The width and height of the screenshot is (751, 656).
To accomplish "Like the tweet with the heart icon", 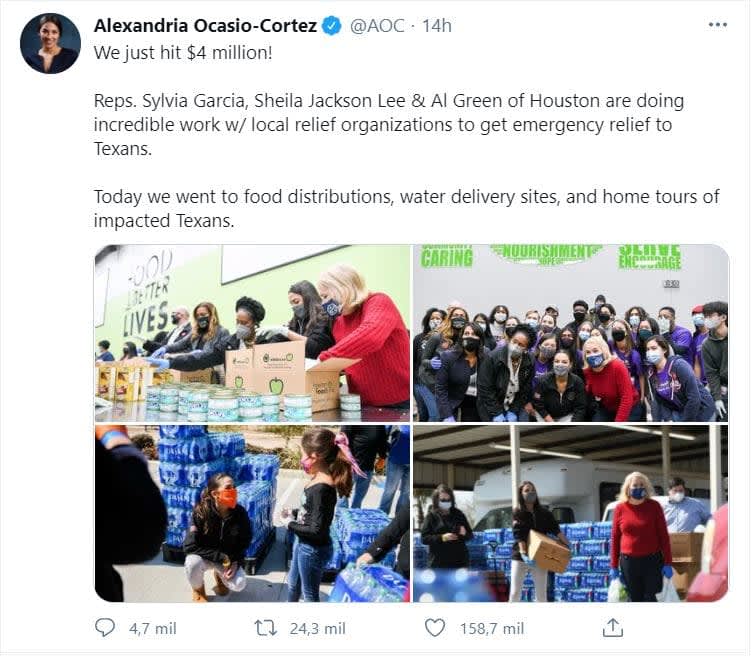I will tap(435, 628).
